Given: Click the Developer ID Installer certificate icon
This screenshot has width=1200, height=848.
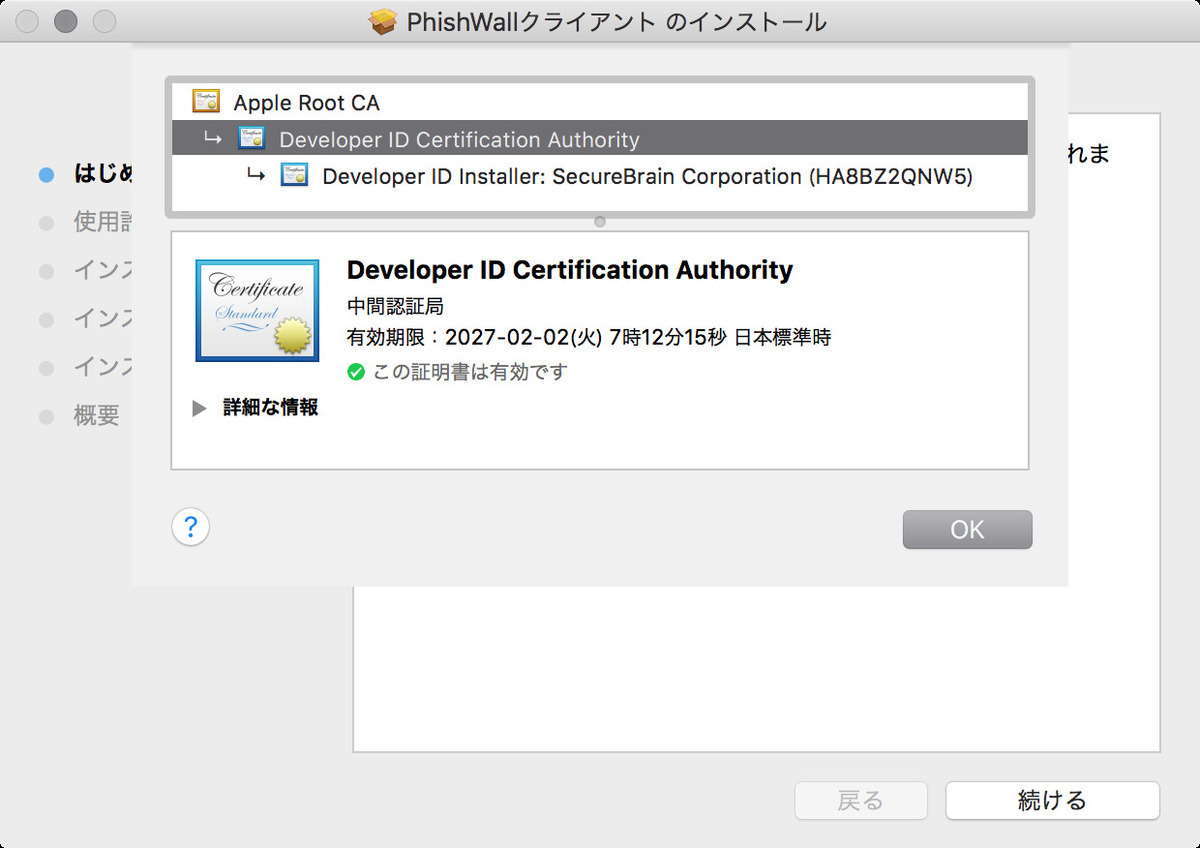Looking at the screenshot, I should 294,176.
